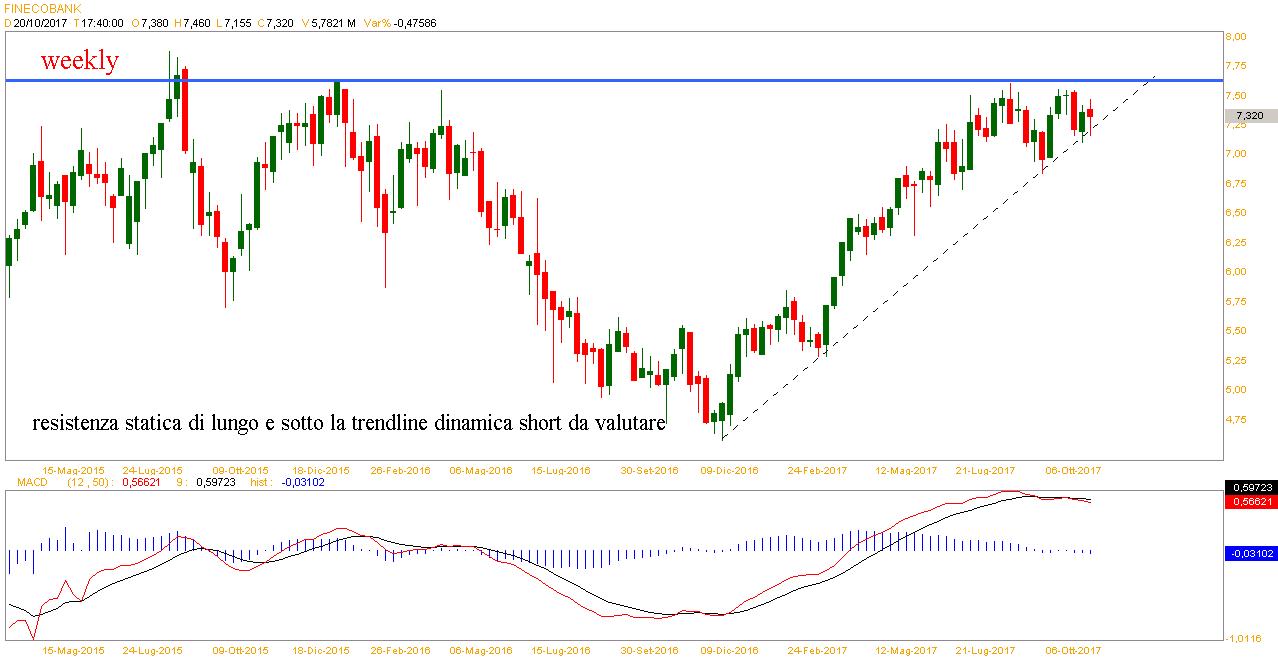Click the low price 7,155 value
Image resolution: width=1278 pixels, height=668 pixels.
pos(238,22)
